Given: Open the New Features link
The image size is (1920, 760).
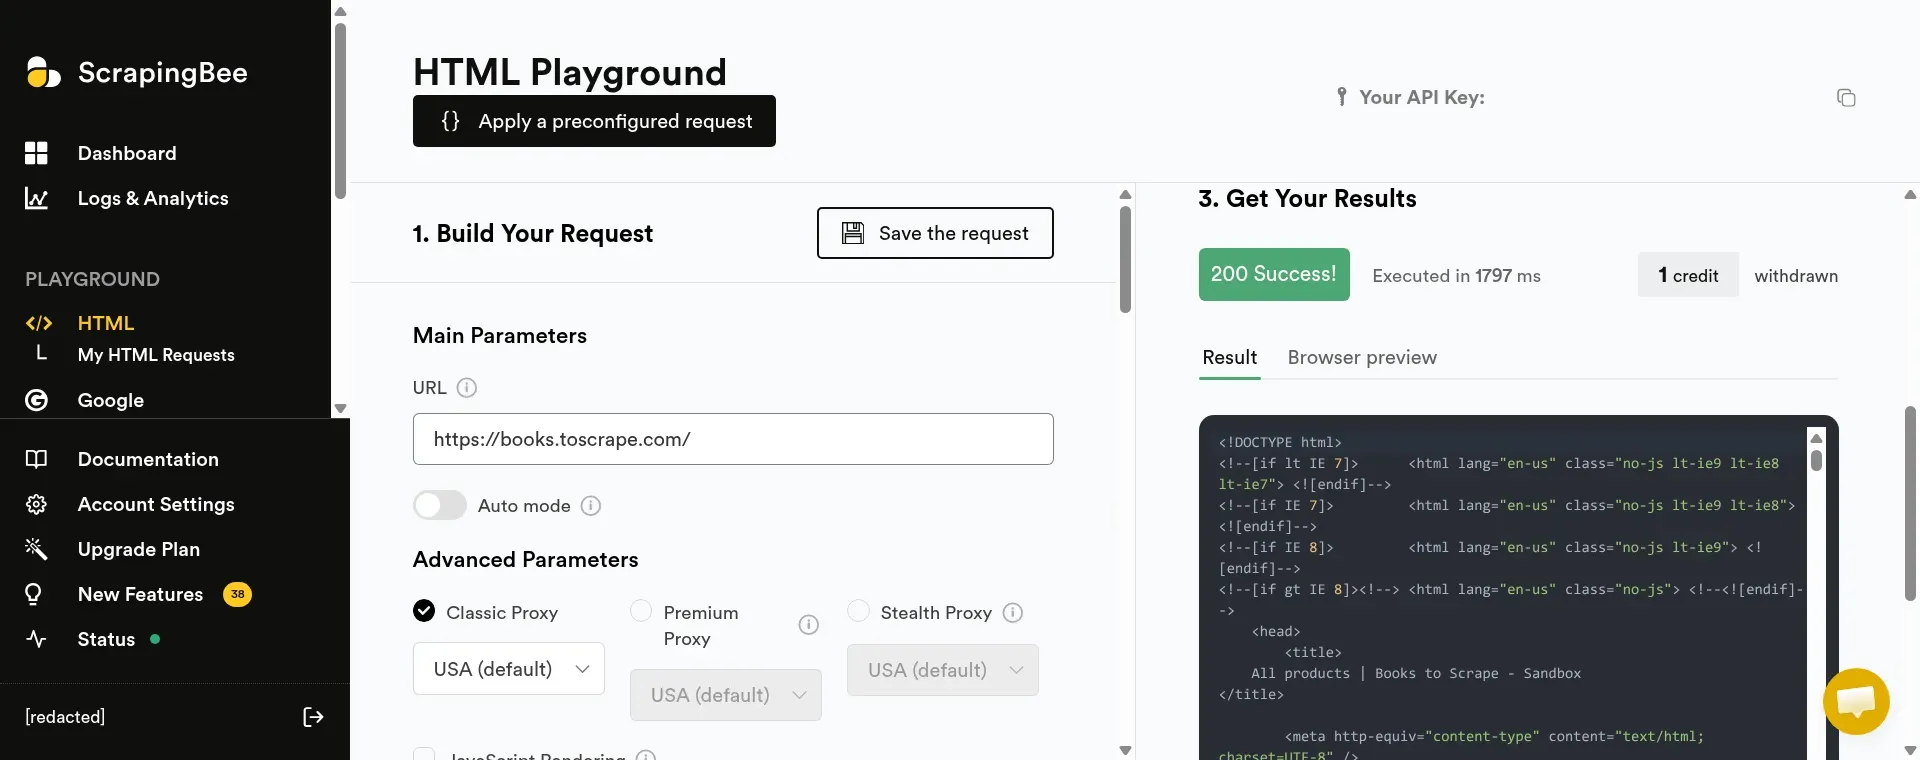Looking at the screenshot, I should 140,594.
